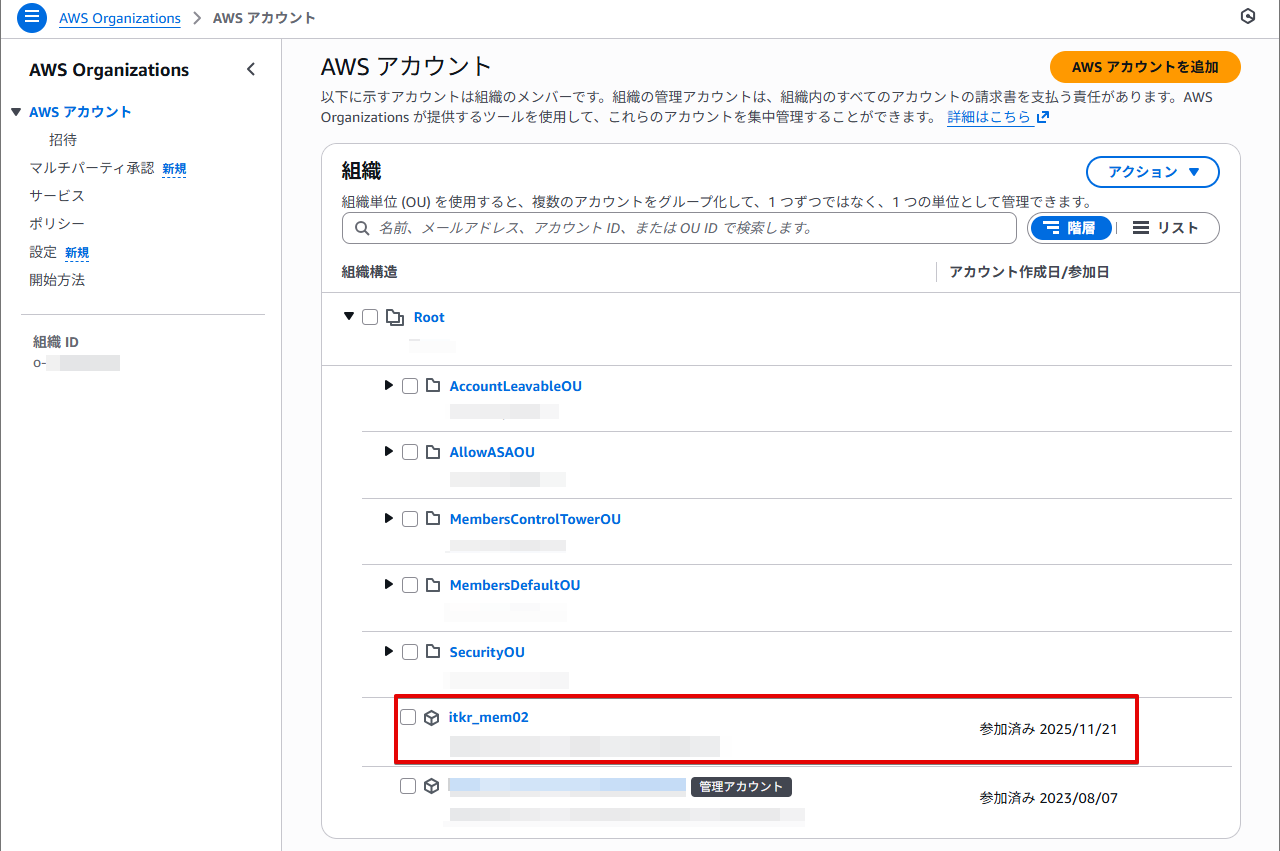The height and width of the screenshot is (851, 1280).
Task: Click the Root folder icon
Action: 395,318
